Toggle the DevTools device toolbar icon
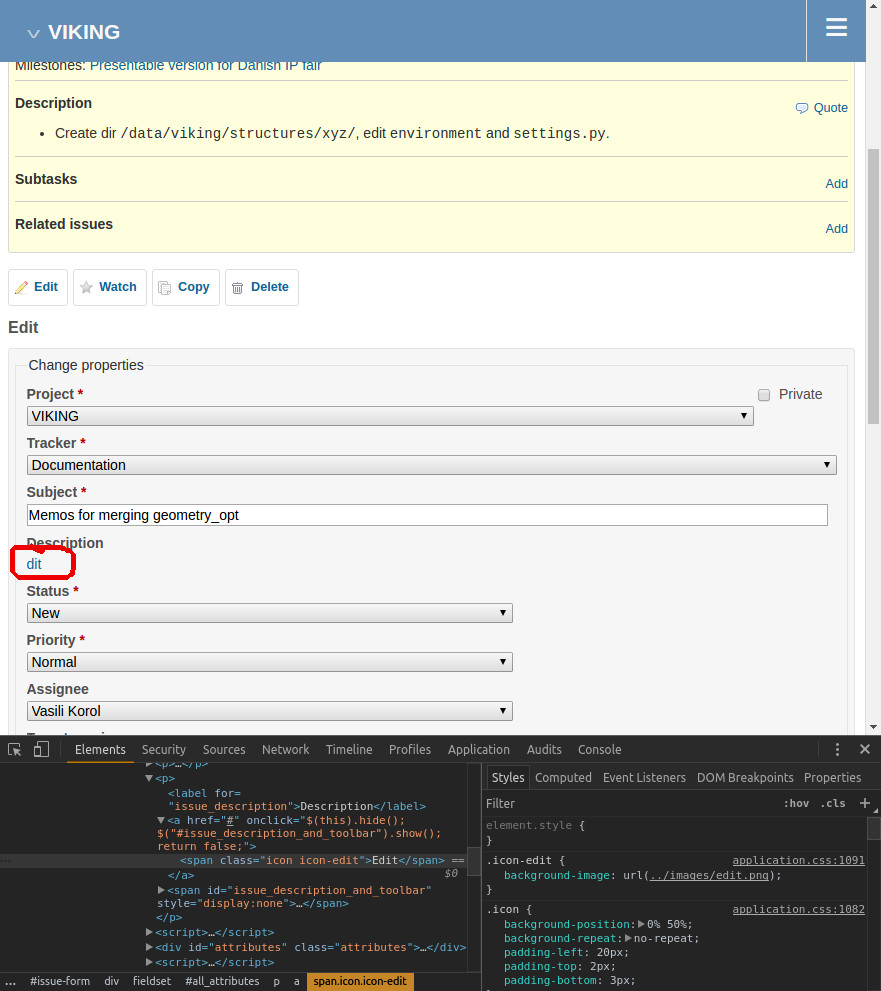 [x=41, y=750]
